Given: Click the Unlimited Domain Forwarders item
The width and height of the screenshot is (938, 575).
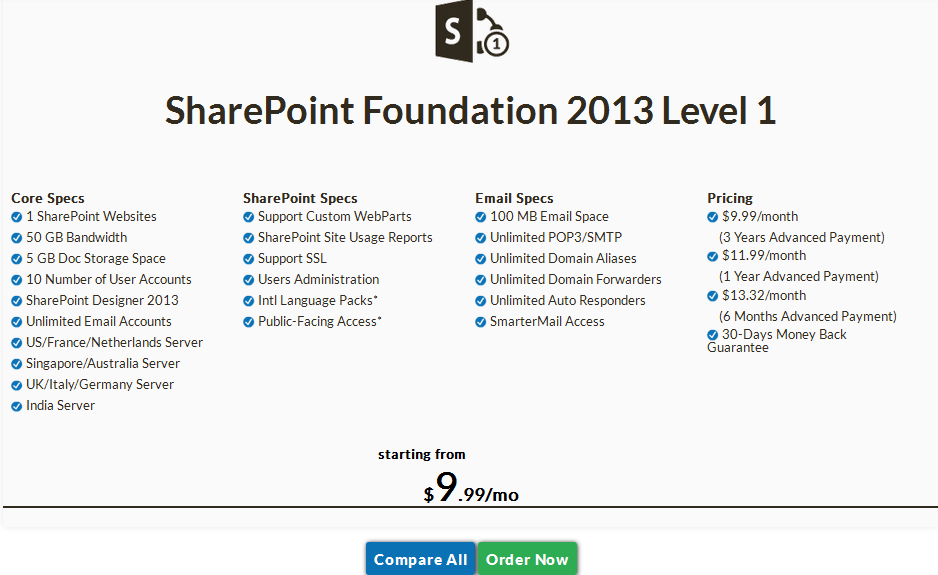Looking at the screenshot, I should click(575, 280).
